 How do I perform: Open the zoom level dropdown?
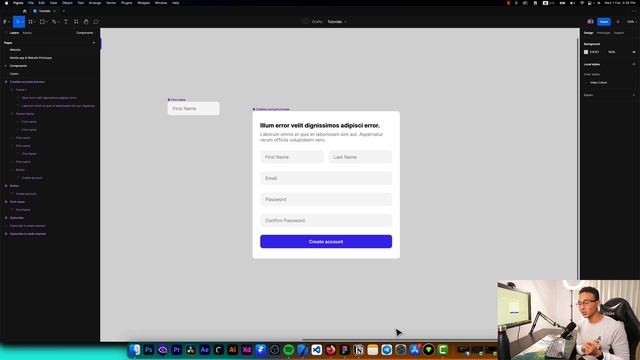[x=631, y=22]
